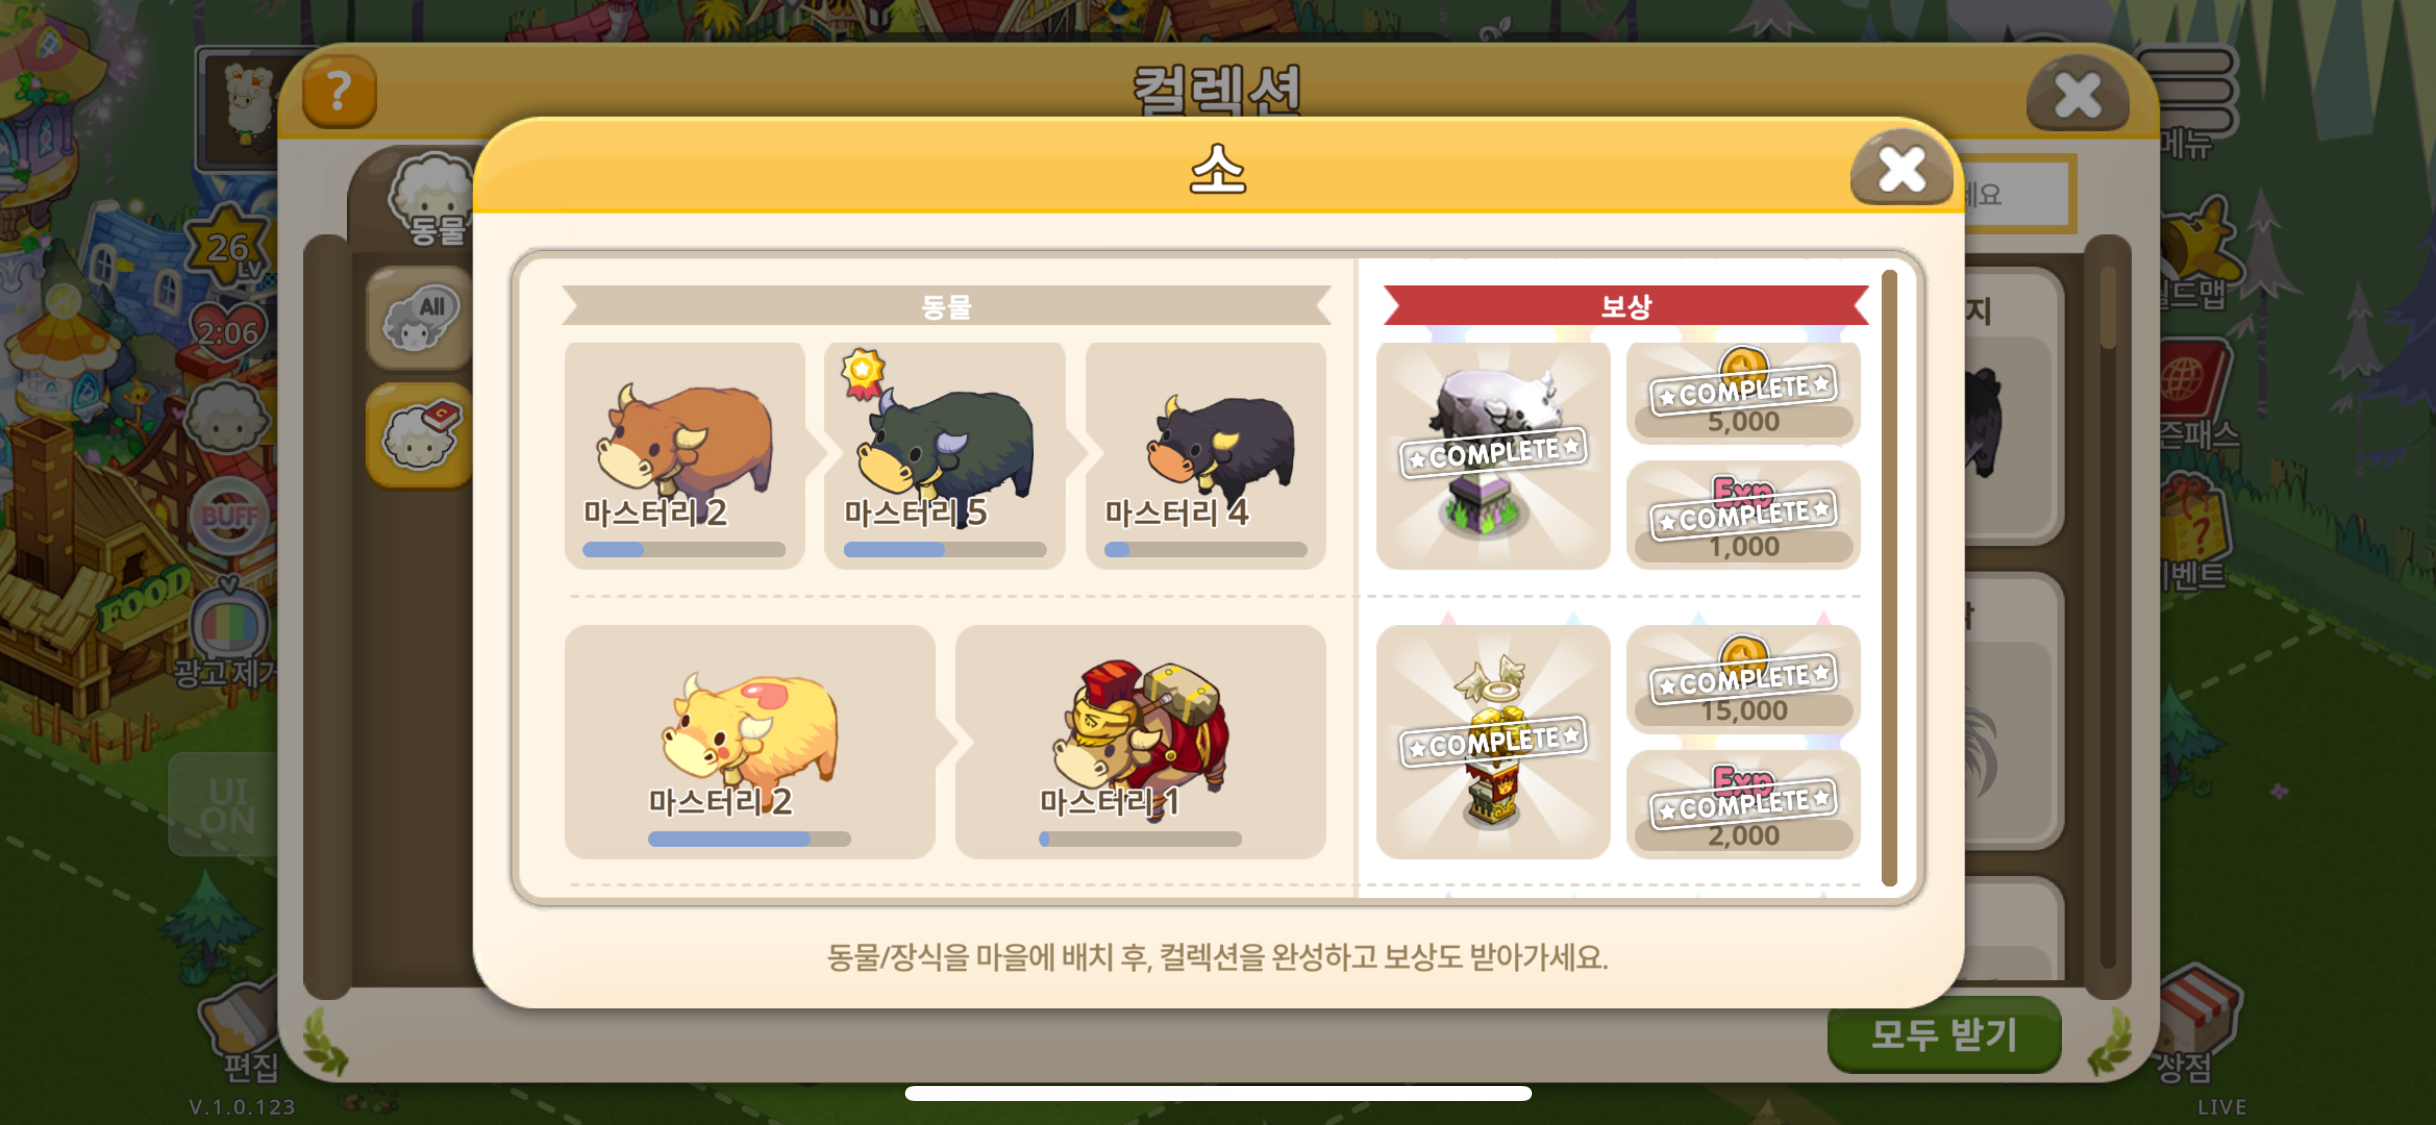This screenshot has width=2436, height=1125.
Task: Close the 소 popup window
Action: click(1901, 169)
